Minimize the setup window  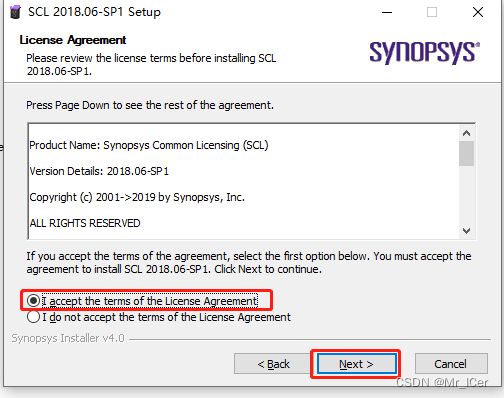point(387,12)
